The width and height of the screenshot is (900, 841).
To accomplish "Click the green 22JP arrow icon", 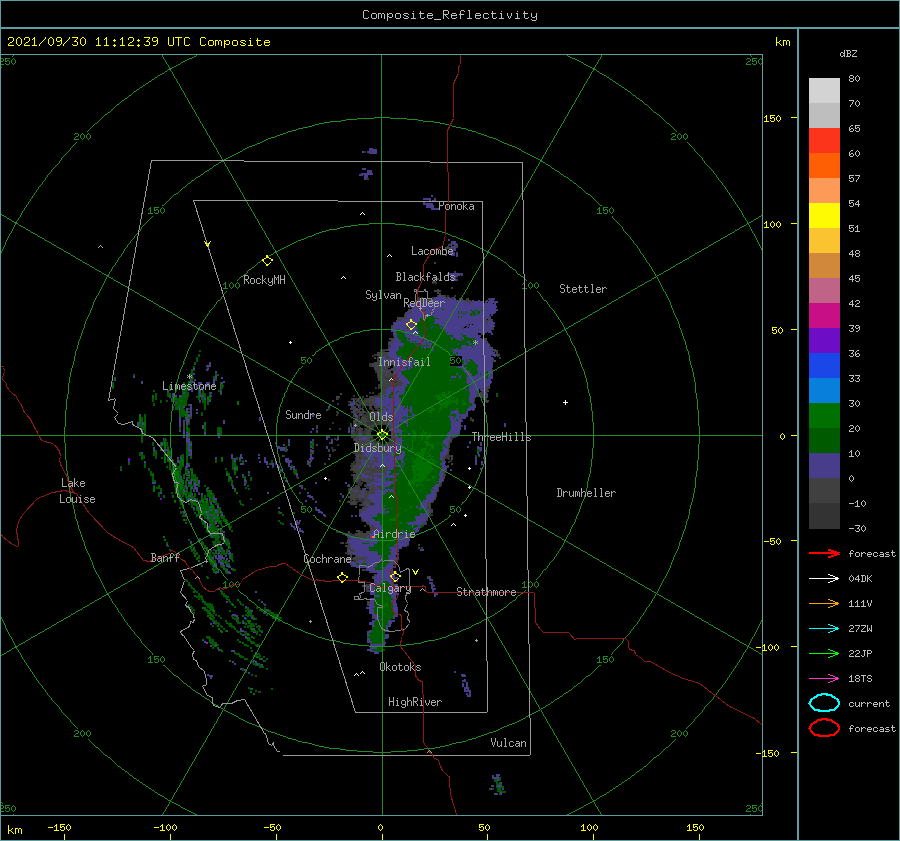I will coord(824,653).
